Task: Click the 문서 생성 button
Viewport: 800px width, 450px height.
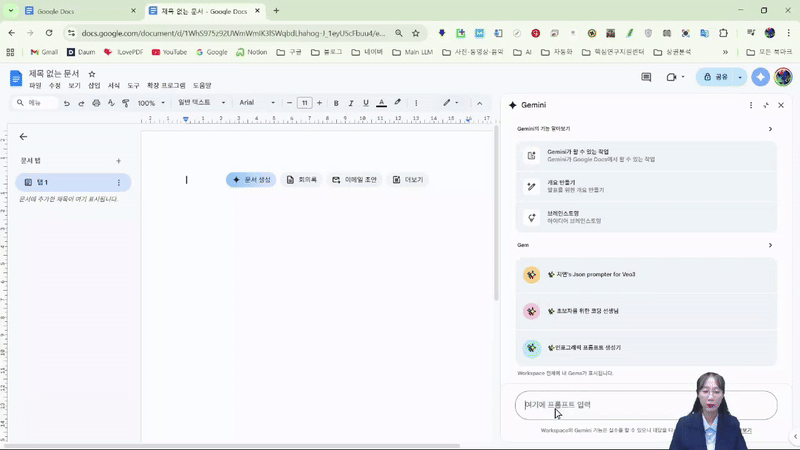Action: 251,180
